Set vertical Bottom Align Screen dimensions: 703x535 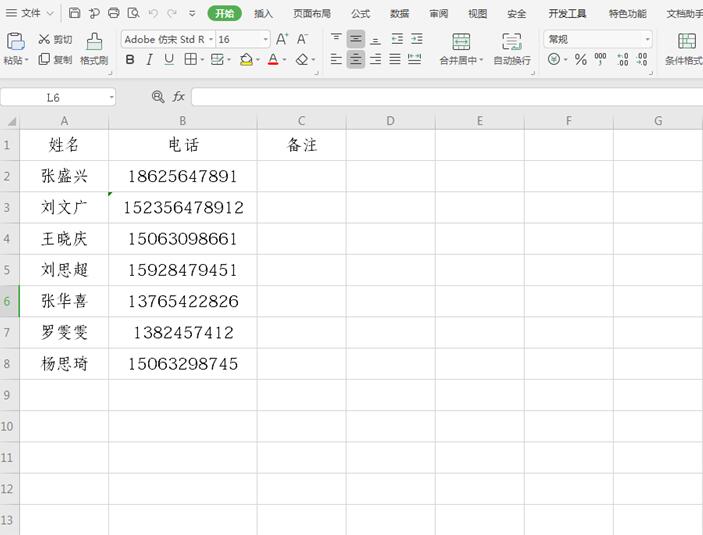pyautogui.click(x=376, y=39)
